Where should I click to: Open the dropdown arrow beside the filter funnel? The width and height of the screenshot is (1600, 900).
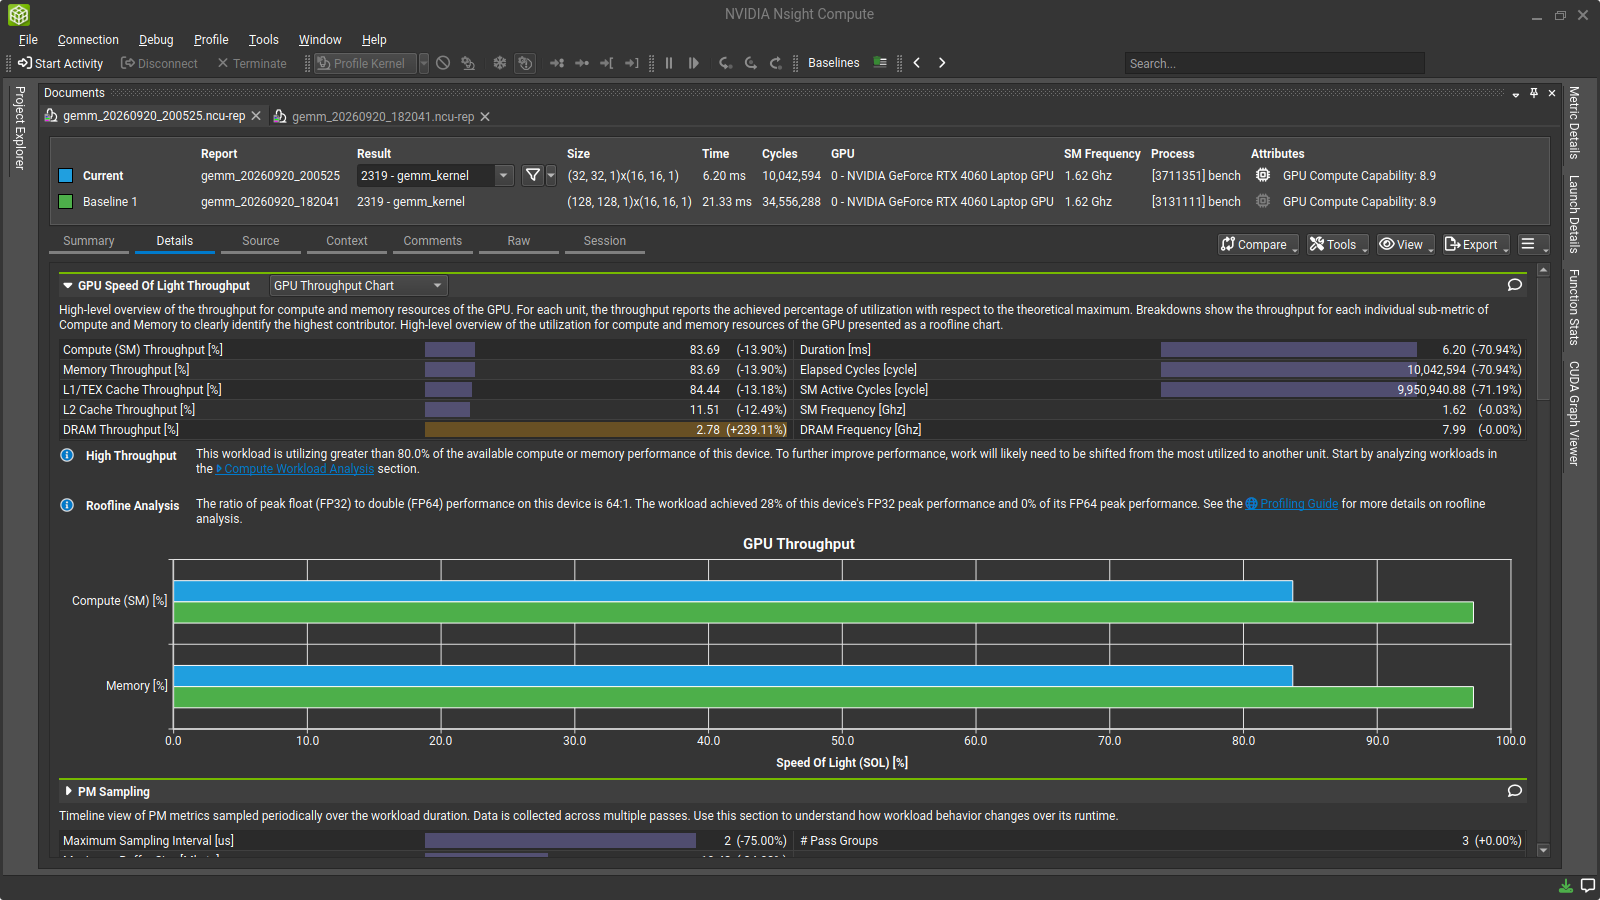tap(551, 176)
